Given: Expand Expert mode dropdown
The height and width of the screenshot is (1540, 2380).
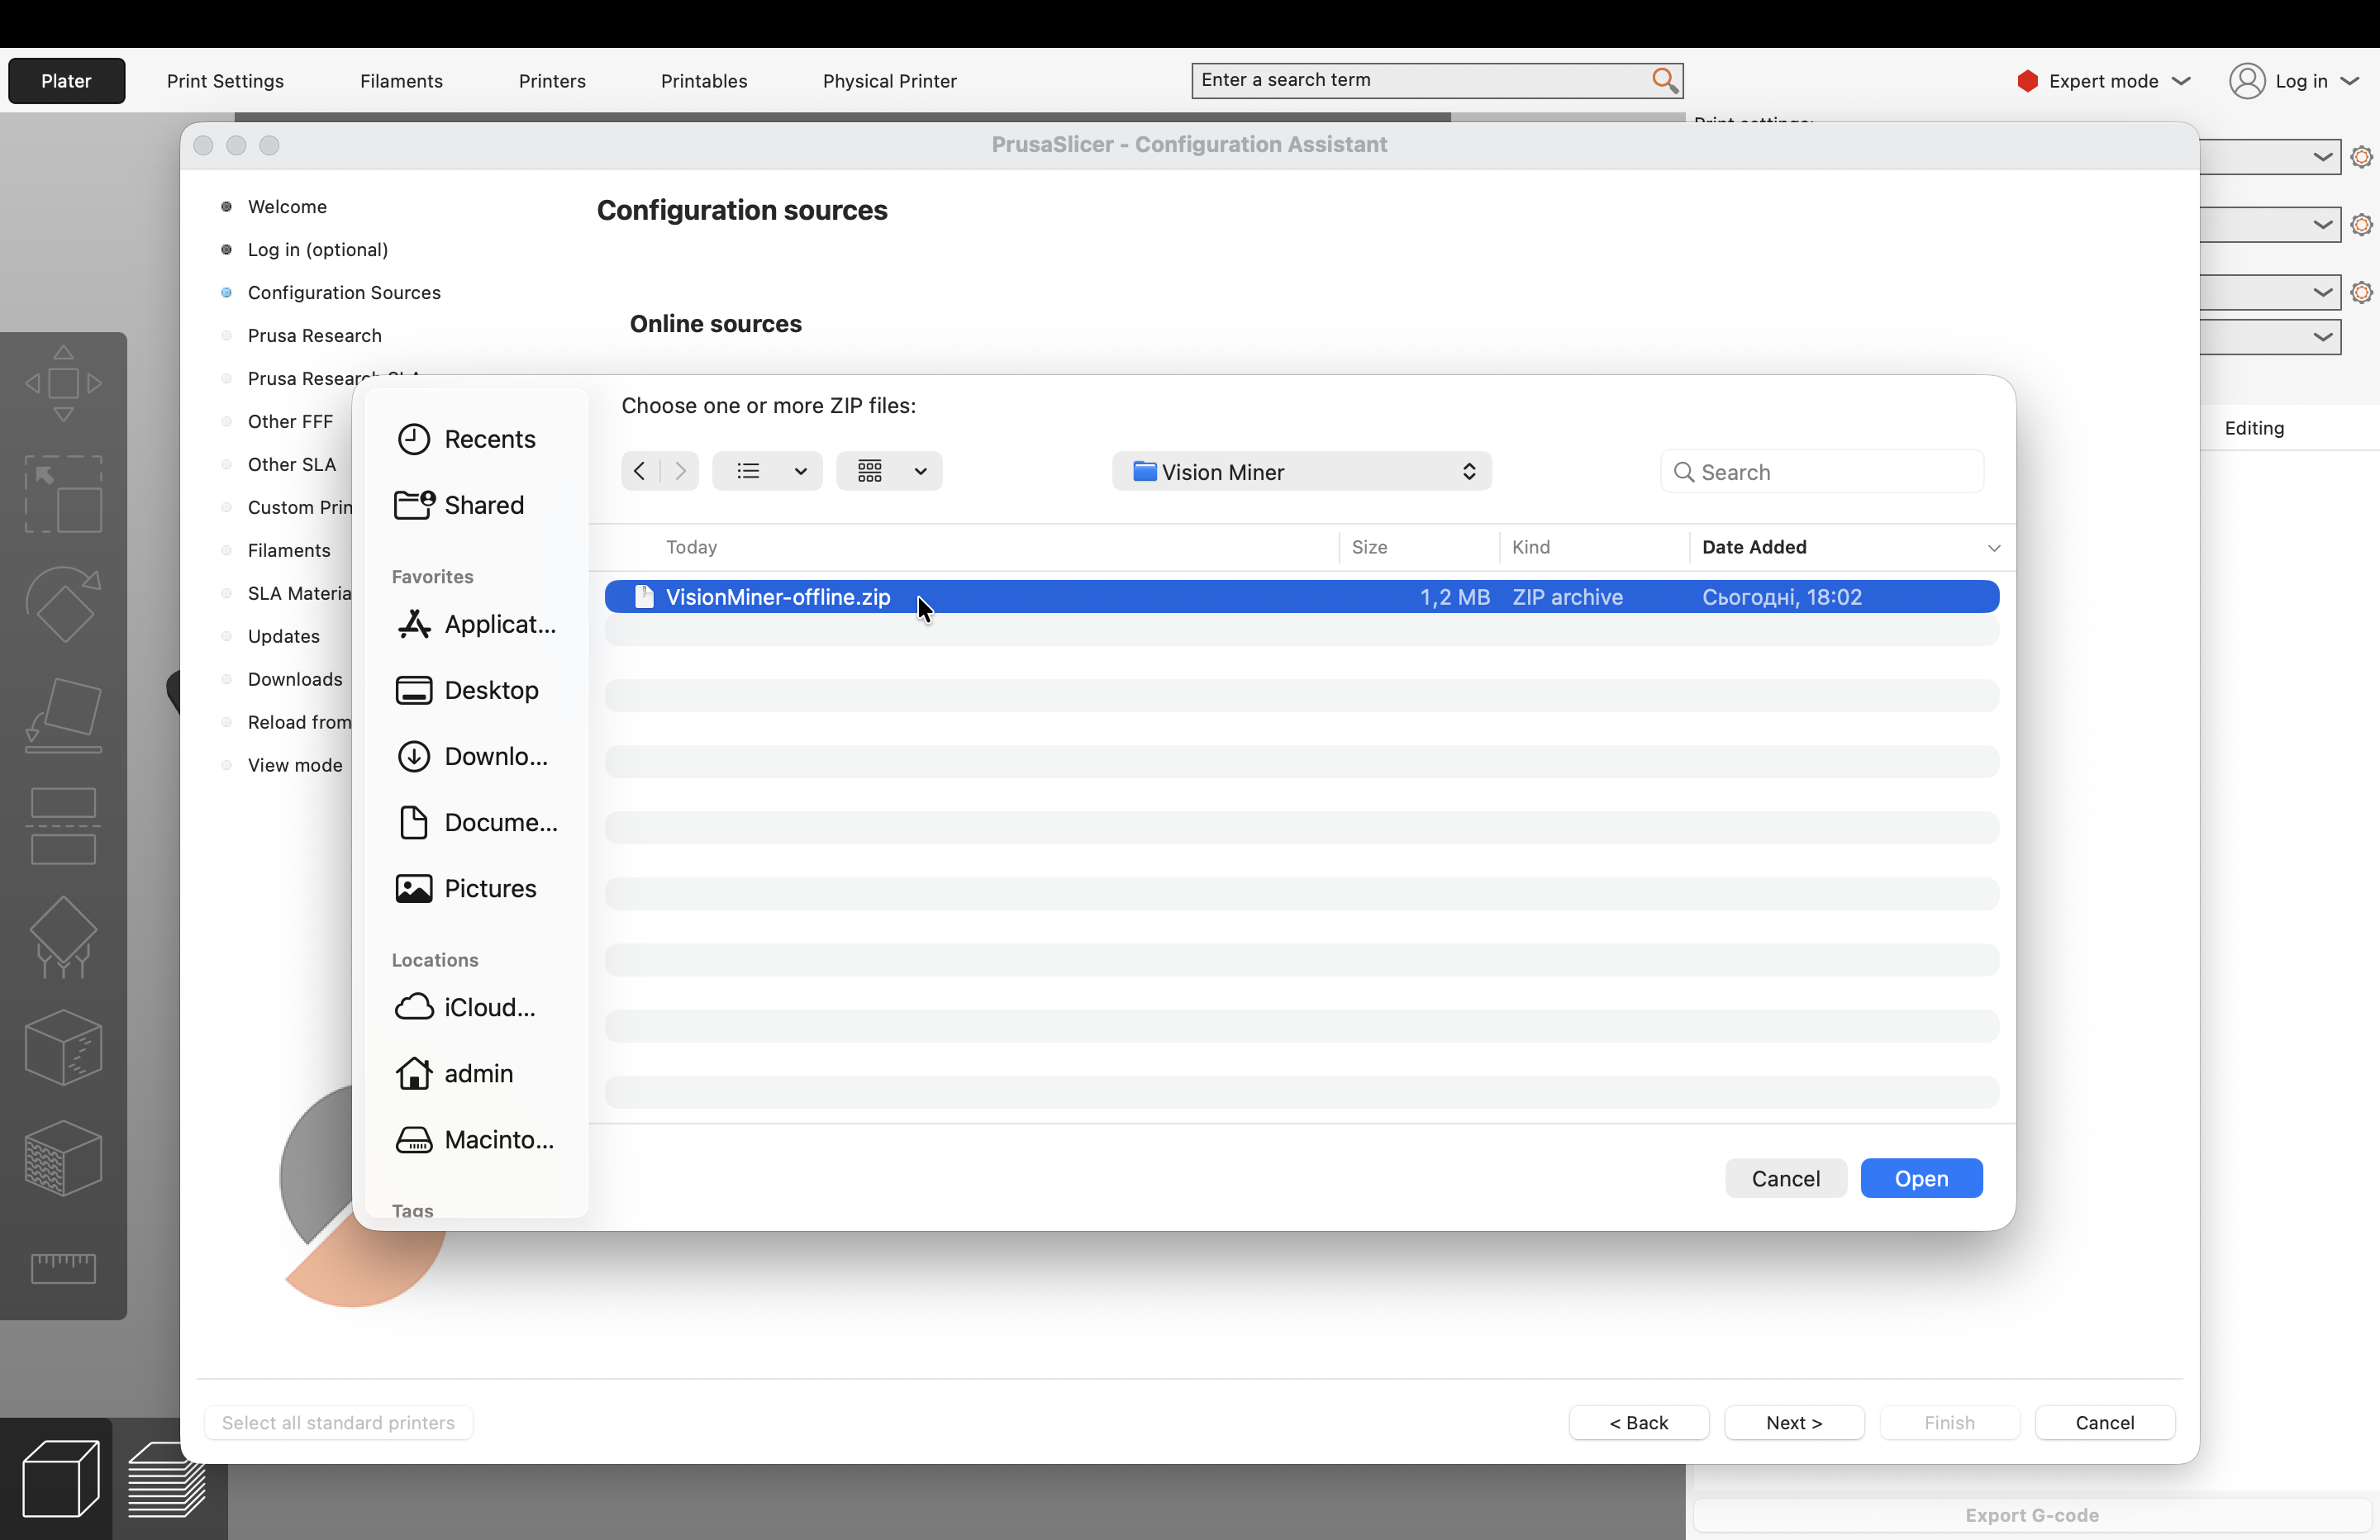Looking at the screenshot, I should coord(2182,81).
